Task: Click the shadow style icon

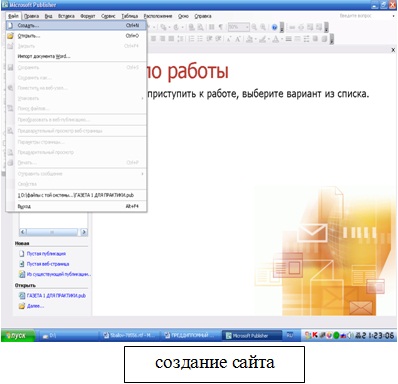Action: (x=315, y=39)
